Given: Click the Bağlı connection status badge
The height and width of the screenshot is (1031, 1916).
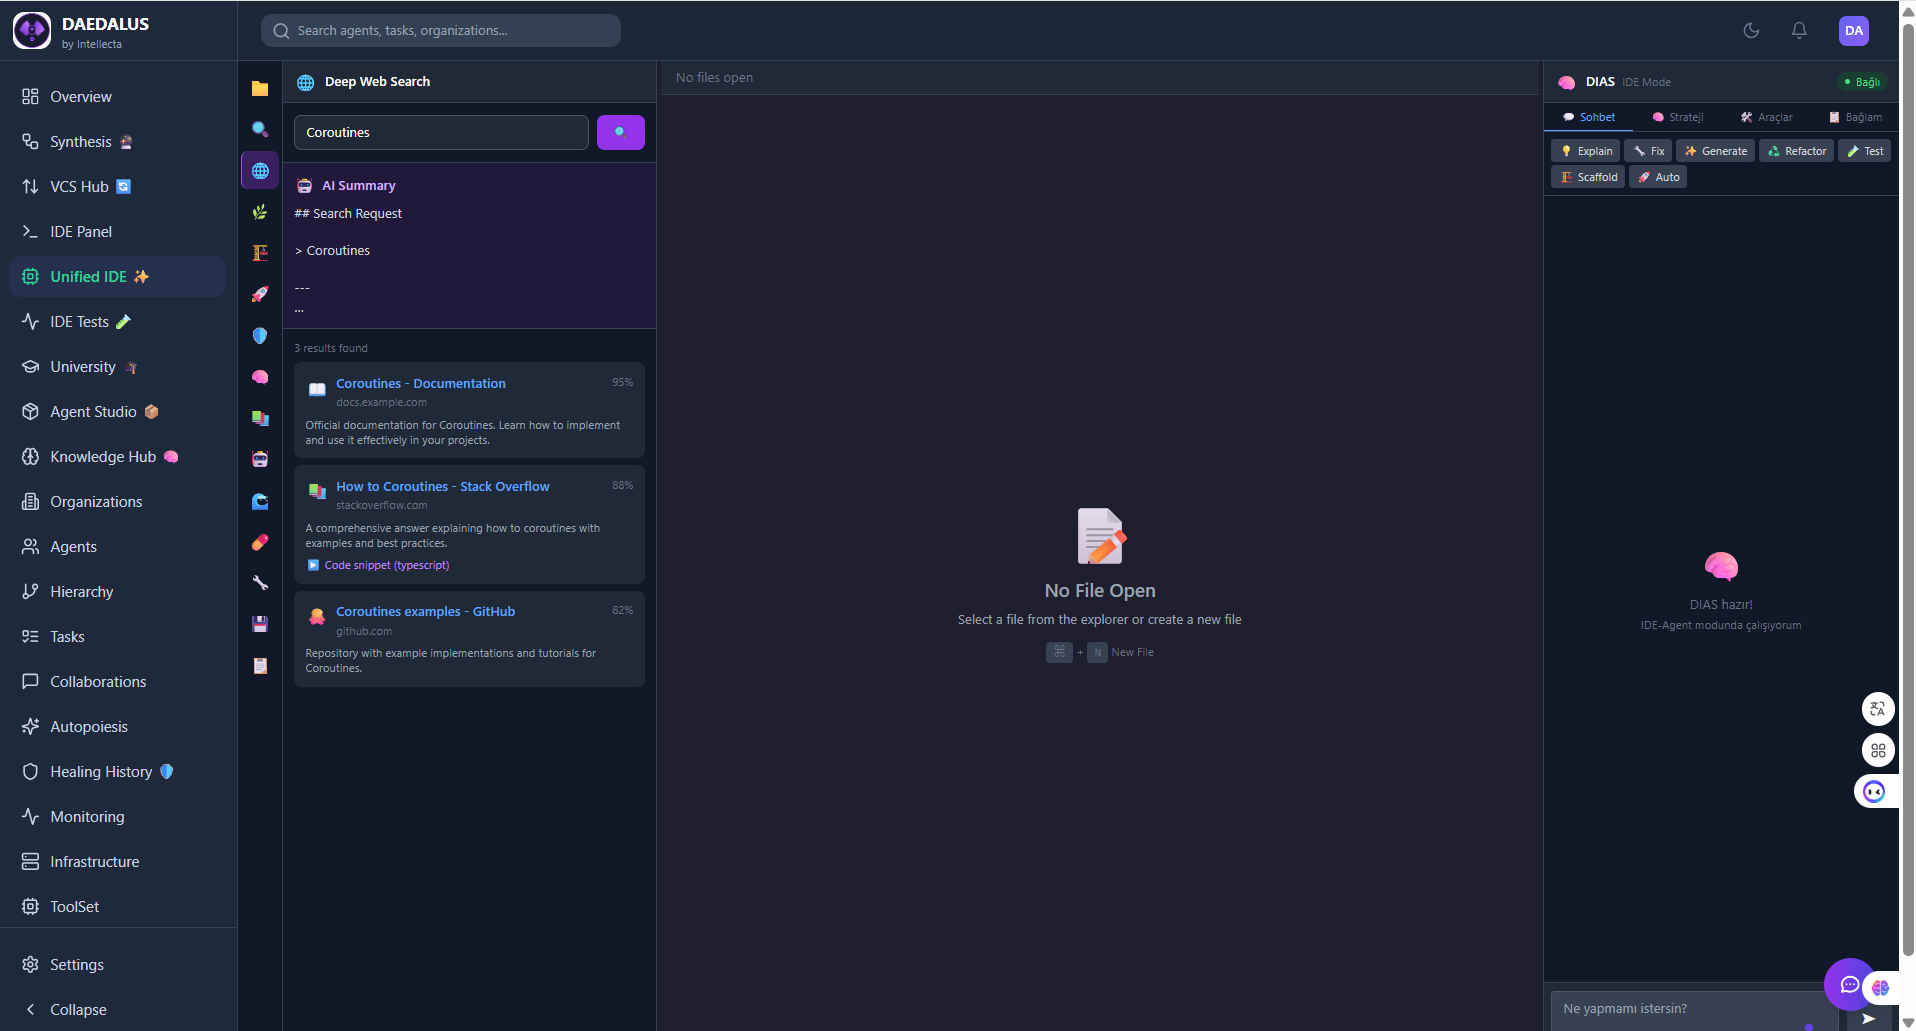Looking at the screenshot, I should pos(1862,82).
